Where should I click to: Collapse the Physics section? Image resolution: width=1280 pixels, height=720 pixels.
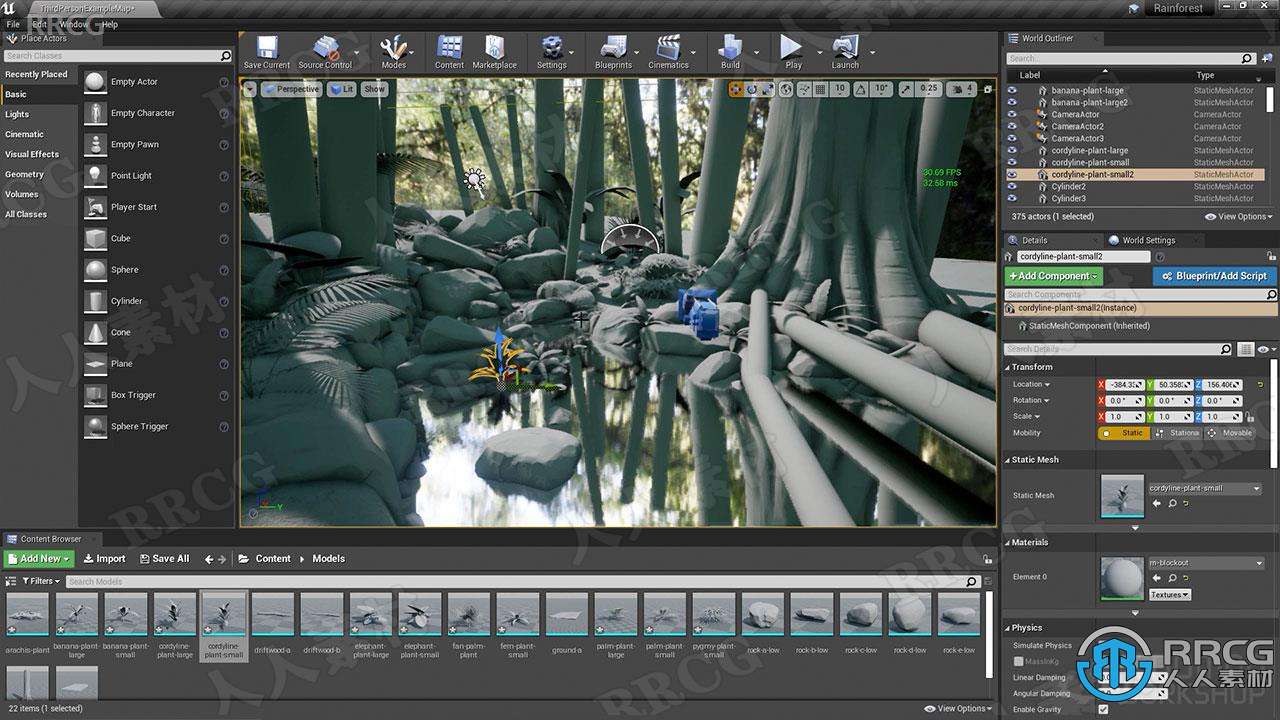[1008, 628]
